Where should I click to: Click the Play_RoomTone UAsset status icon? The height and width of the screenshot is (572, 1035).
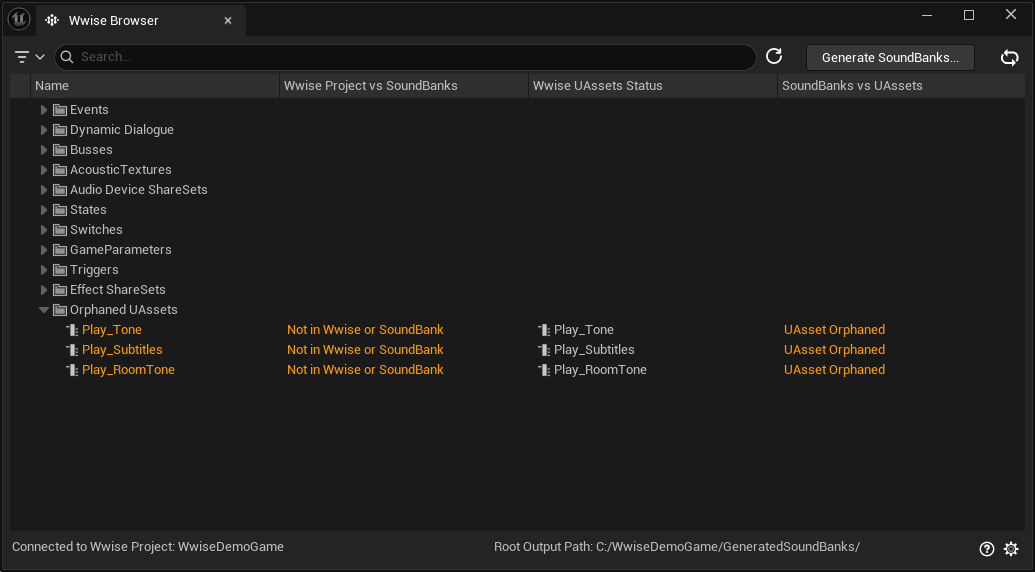(543, 370)
